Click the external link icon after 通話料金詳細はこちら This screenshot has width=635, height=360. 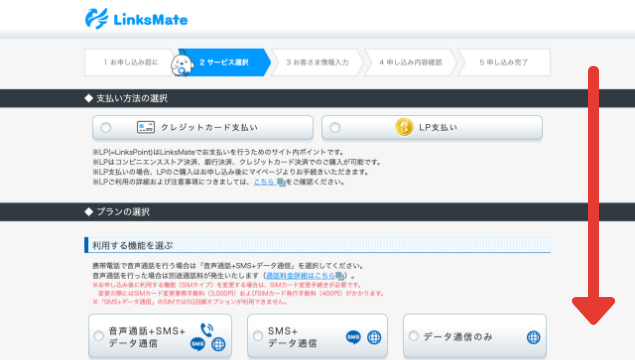click(340, 276)
